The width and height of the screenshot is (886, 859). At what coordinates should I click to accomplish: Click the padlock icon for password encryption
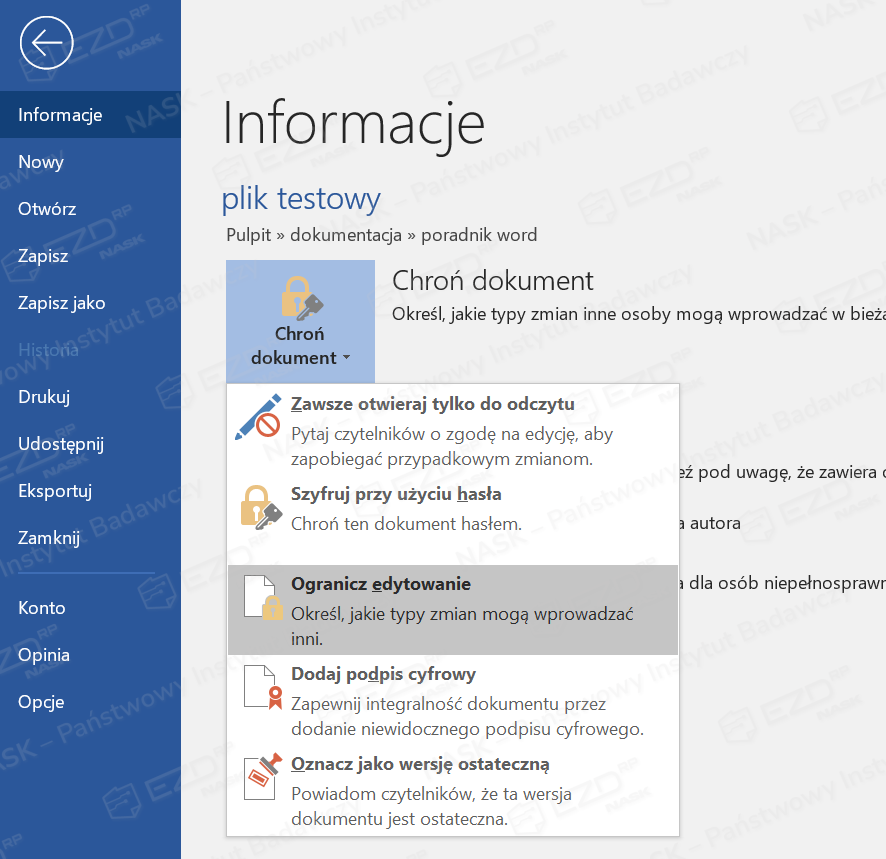[x=259, y=507]
